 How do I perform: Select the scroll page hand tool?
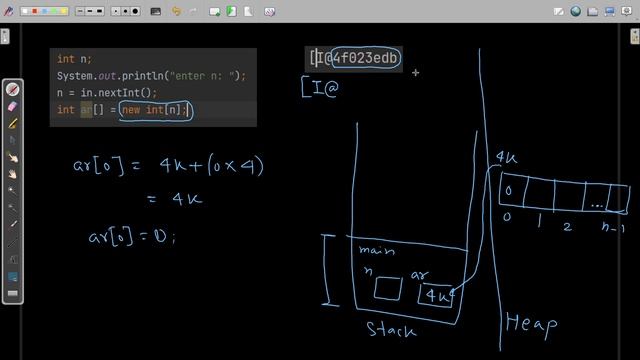click(x=13, y=174)
